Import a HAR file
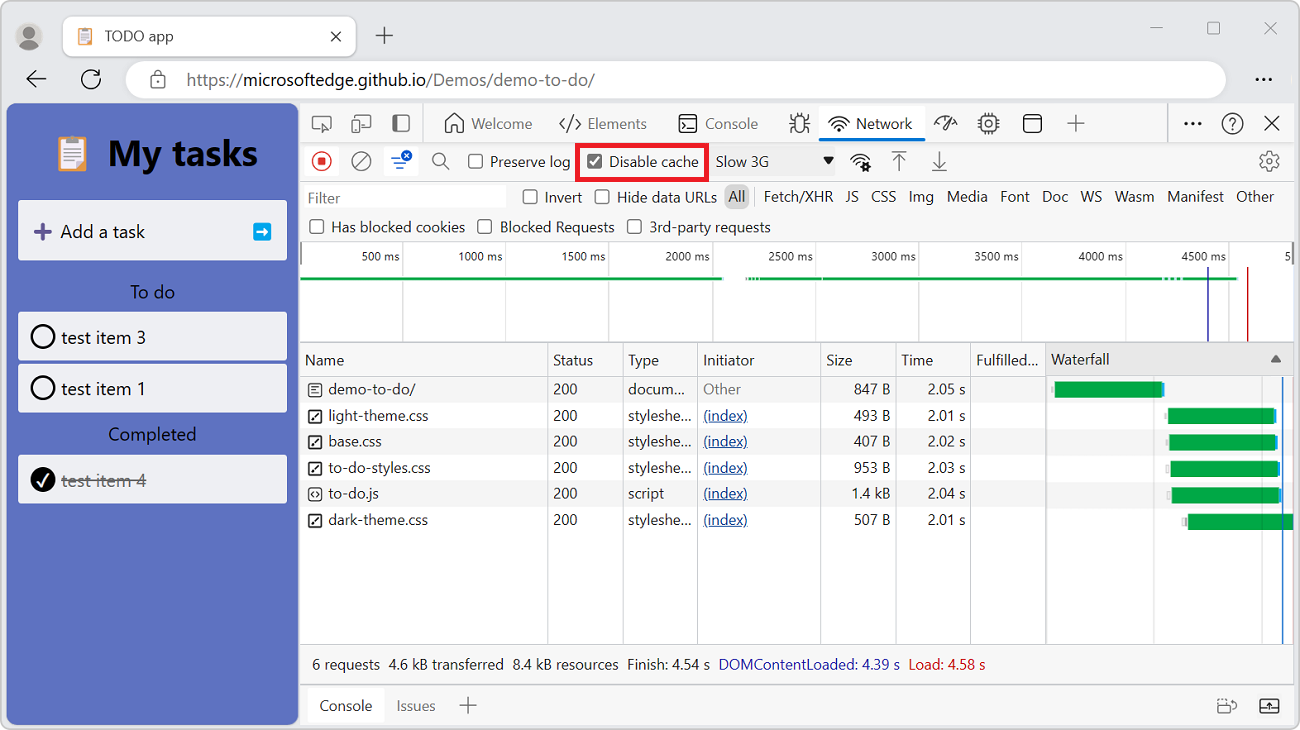The height and width of the screenshot is (730, 1300). coord(900,161)
